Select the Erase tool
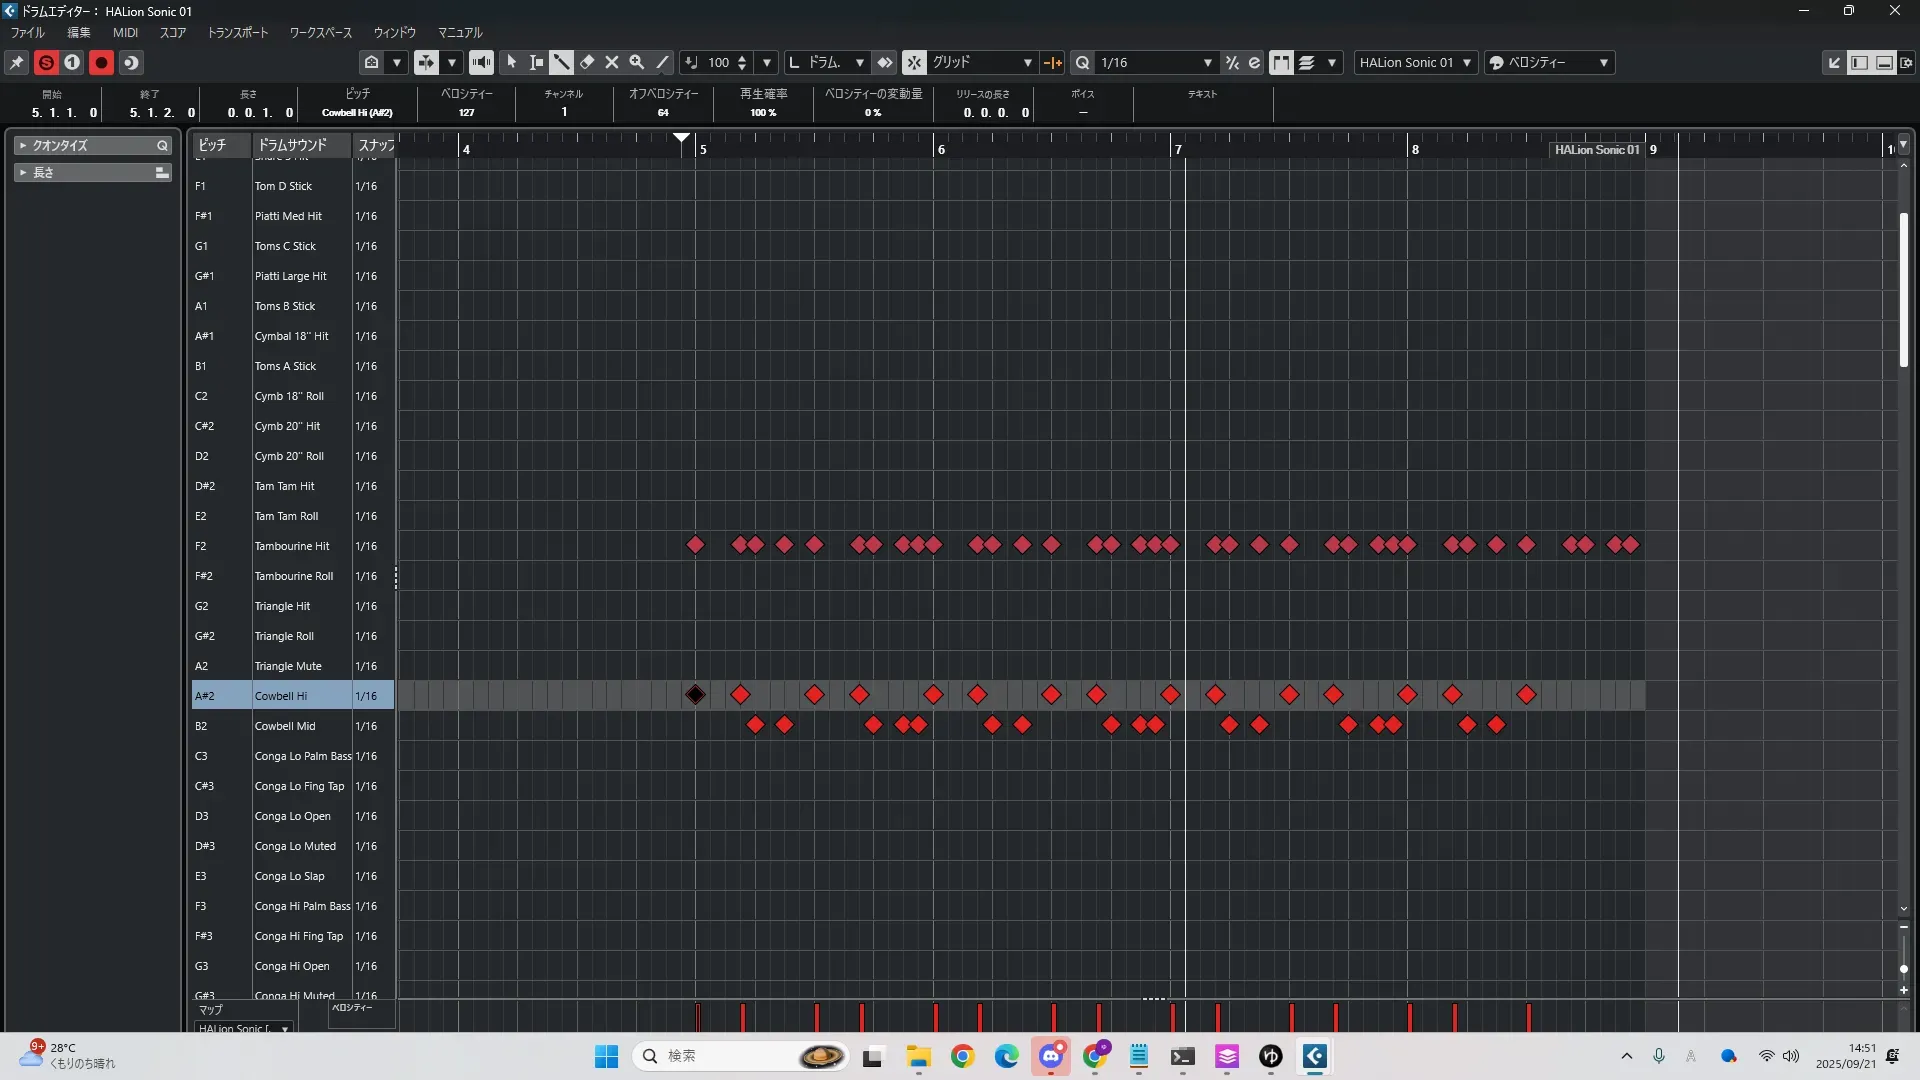 (x=587, y=62)
